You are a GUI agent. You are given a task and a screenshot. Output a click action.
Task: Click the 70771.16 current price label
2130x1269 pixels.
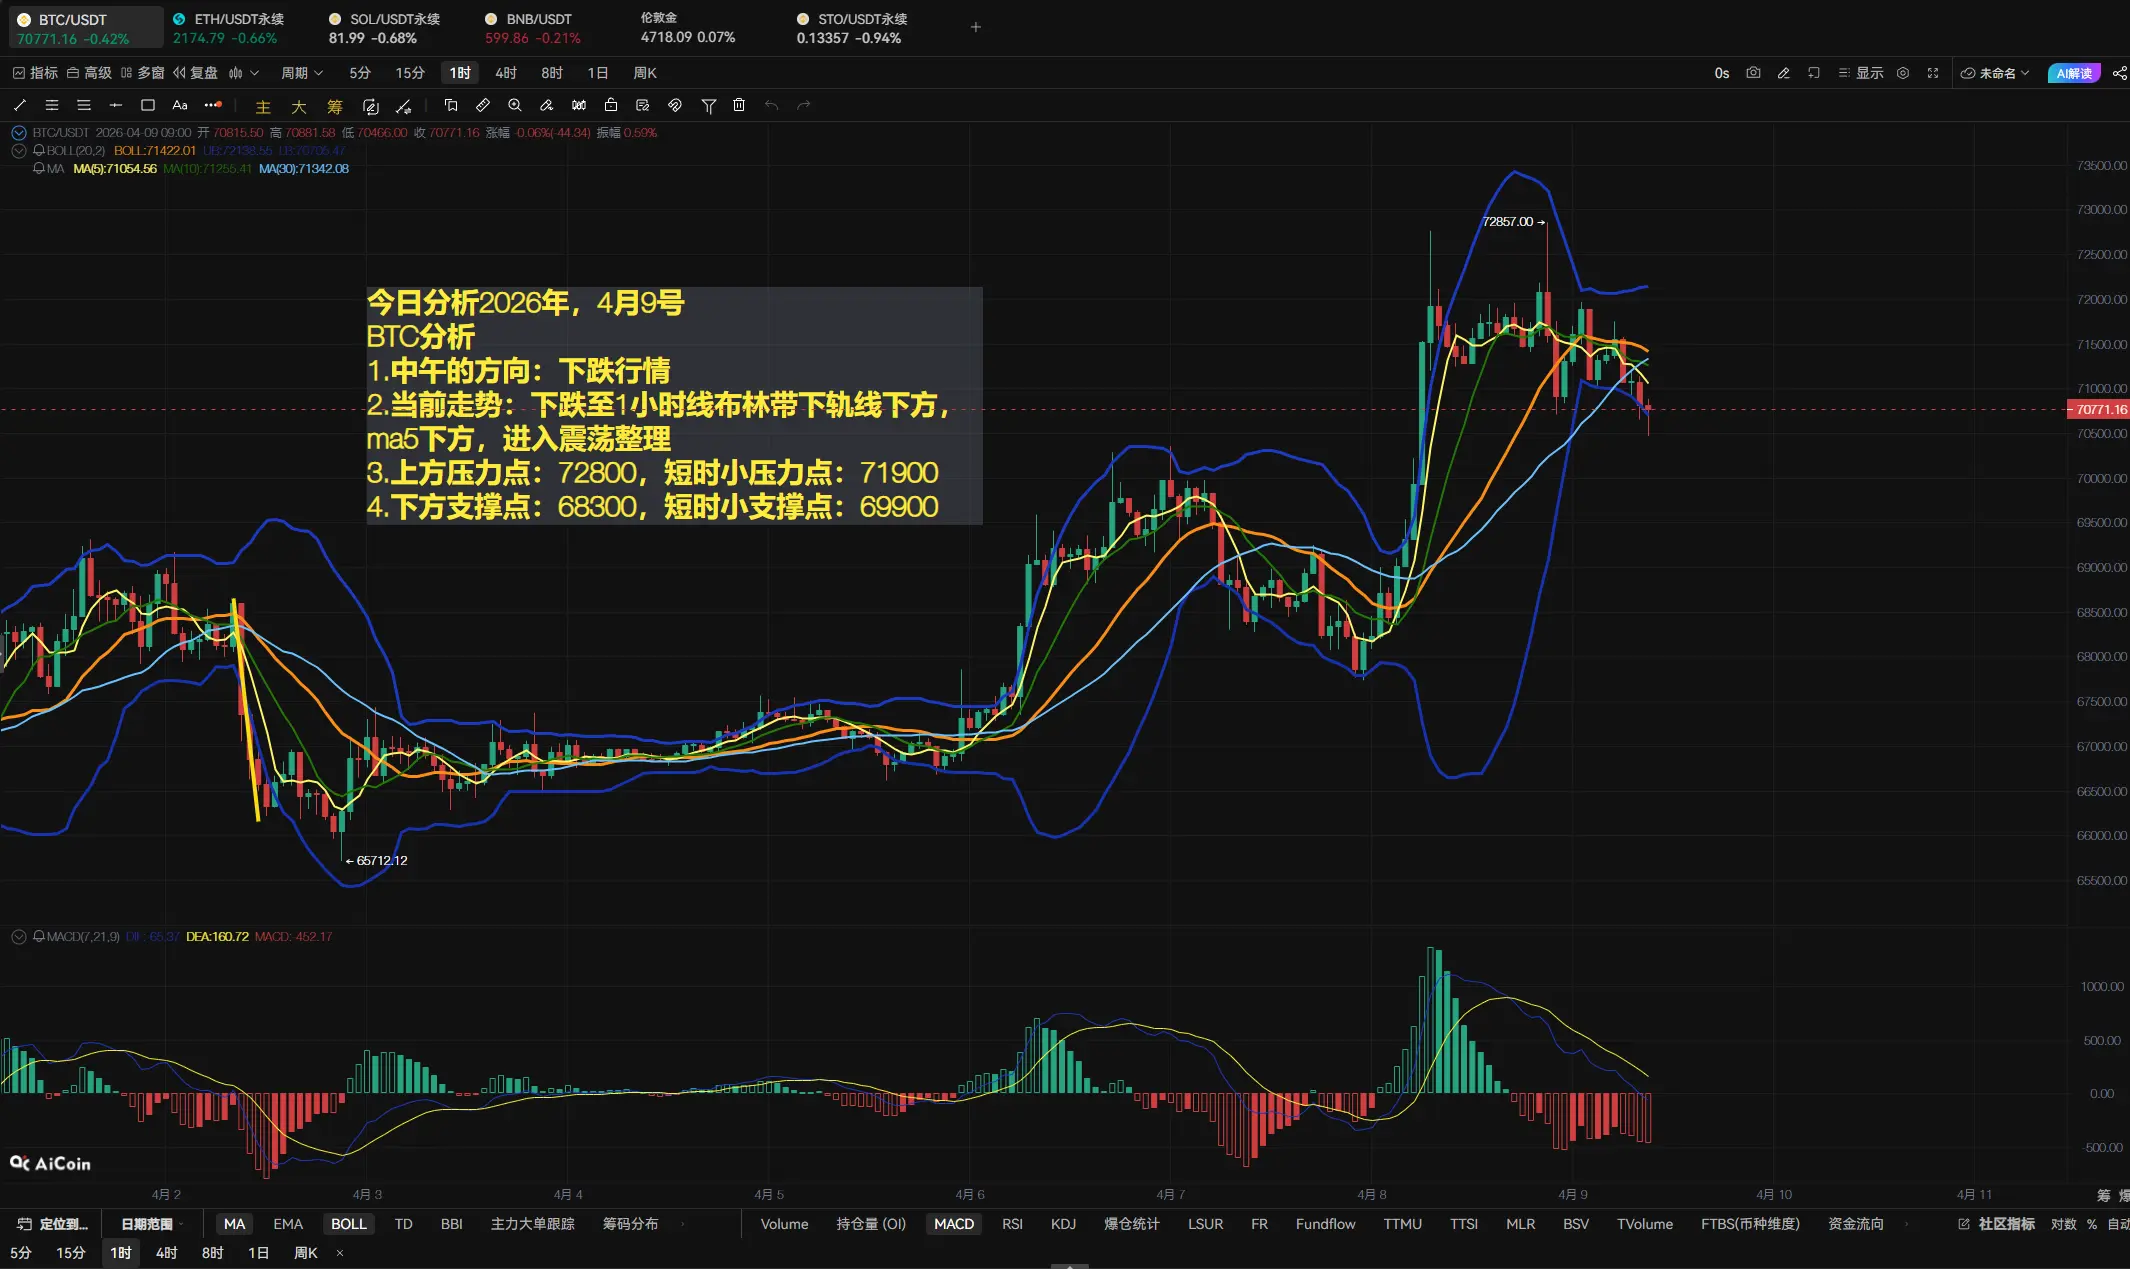[2099, 409]
